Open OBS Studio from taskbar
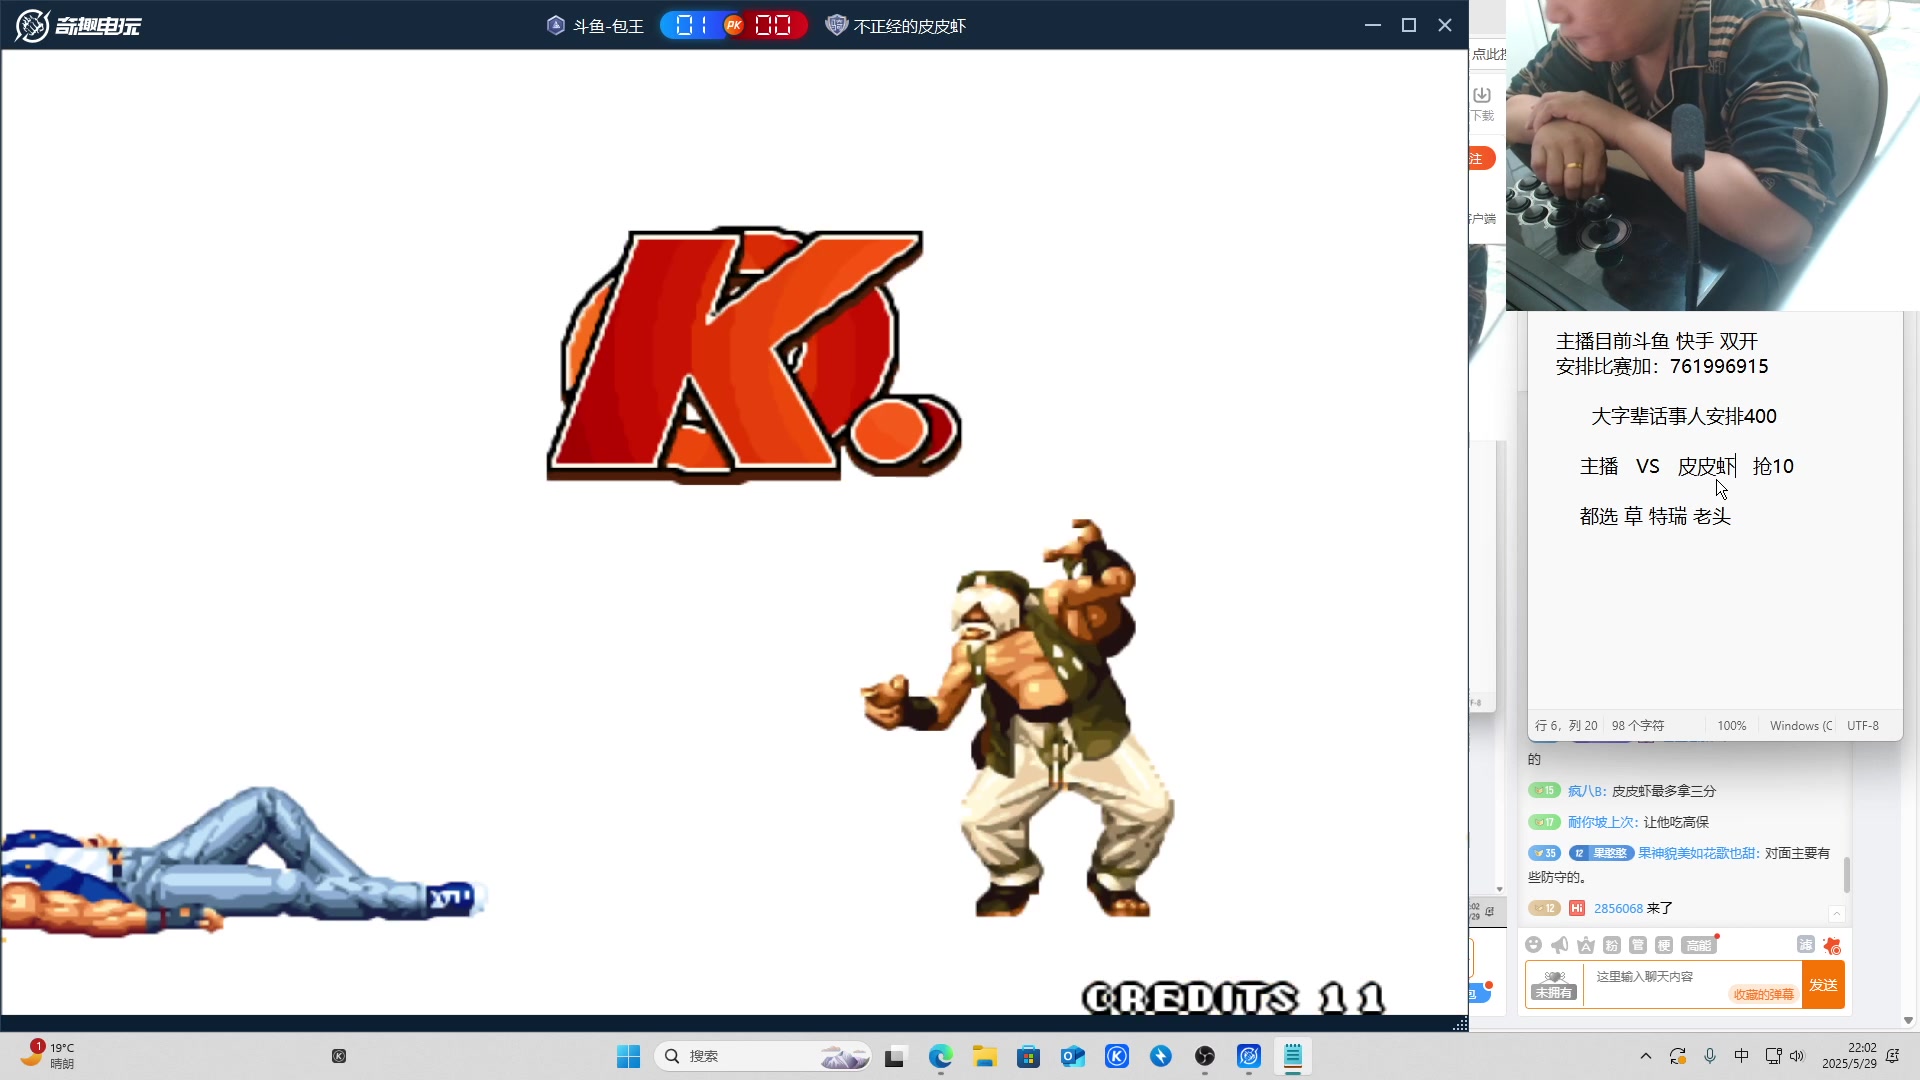1920x1080 pixels. [1205, 1056]
